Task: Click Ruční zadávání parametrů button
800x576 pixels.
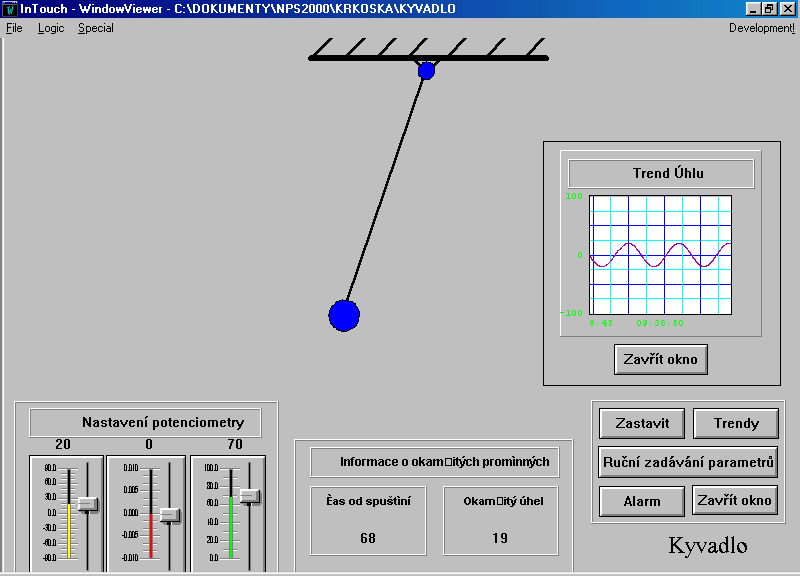Action: 688,462
